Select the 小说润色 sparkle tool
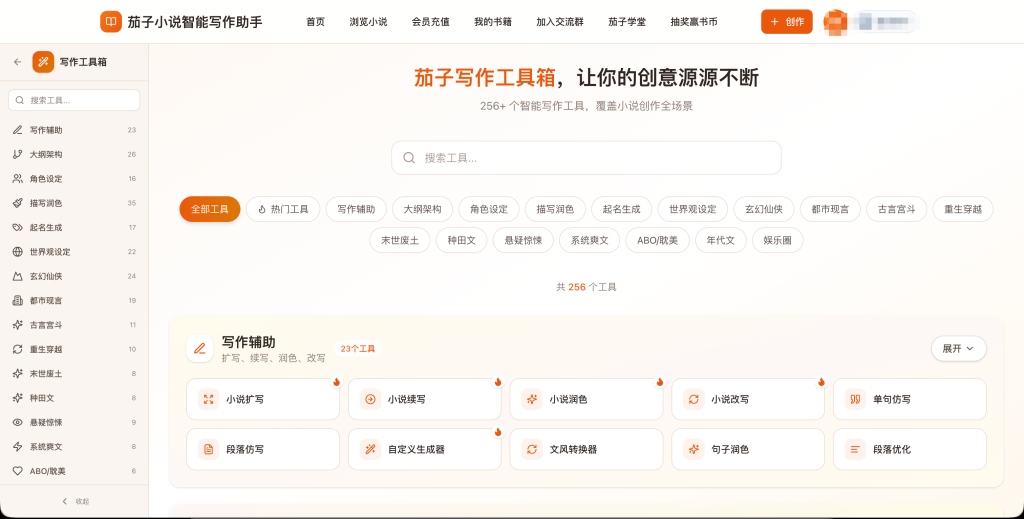The height and width of the screenshot is (519, 1024). [586, 399]
